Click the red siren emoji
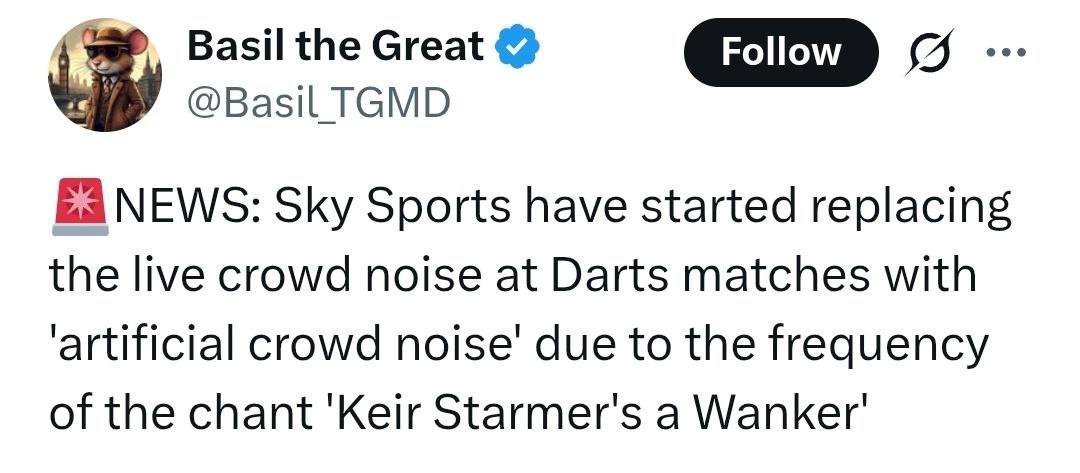 click(80, 209)
